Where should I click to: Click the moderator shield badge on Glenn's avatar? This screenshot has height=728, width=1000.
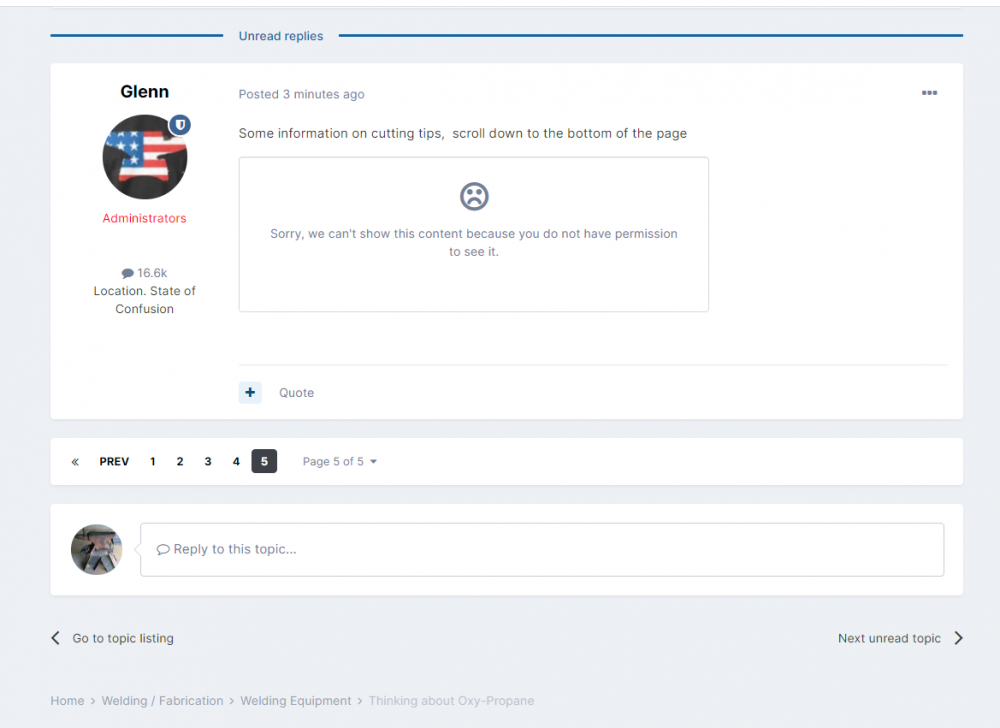[x=180, y=124]
